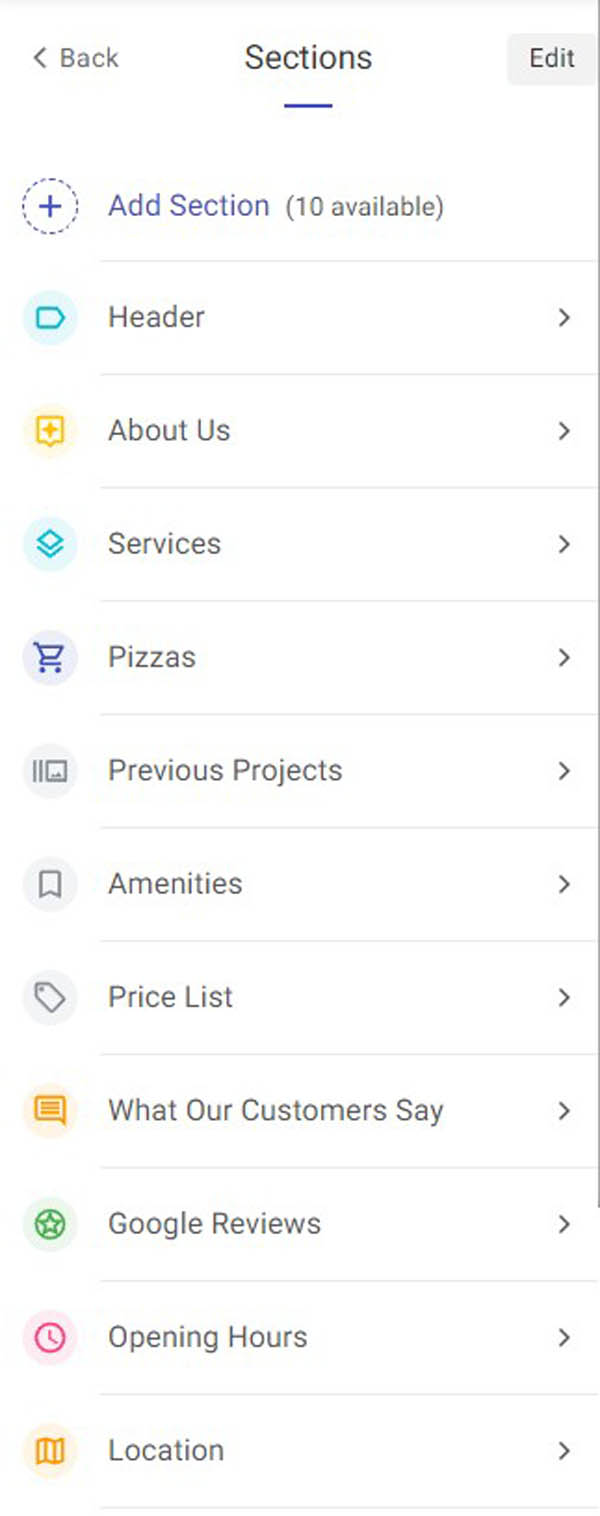The image size is (600, 1516).
Task: Click the Location map icon
Action: (x=50, y=1451)
